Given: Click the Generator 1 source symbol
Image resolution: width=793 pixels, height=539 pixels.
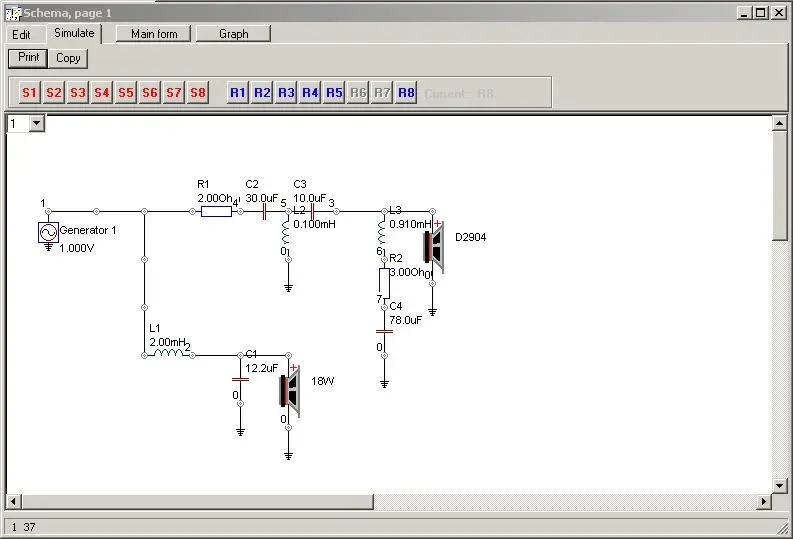Looking at the screenshot, I should pyautogui.click(x=48, y=233).
